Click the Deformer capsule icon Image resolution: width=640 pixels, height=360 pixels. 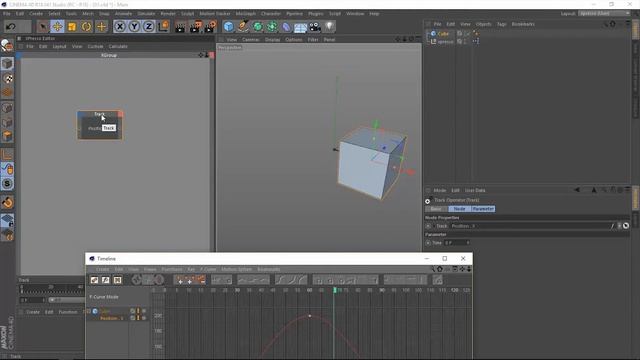point(286,27)
